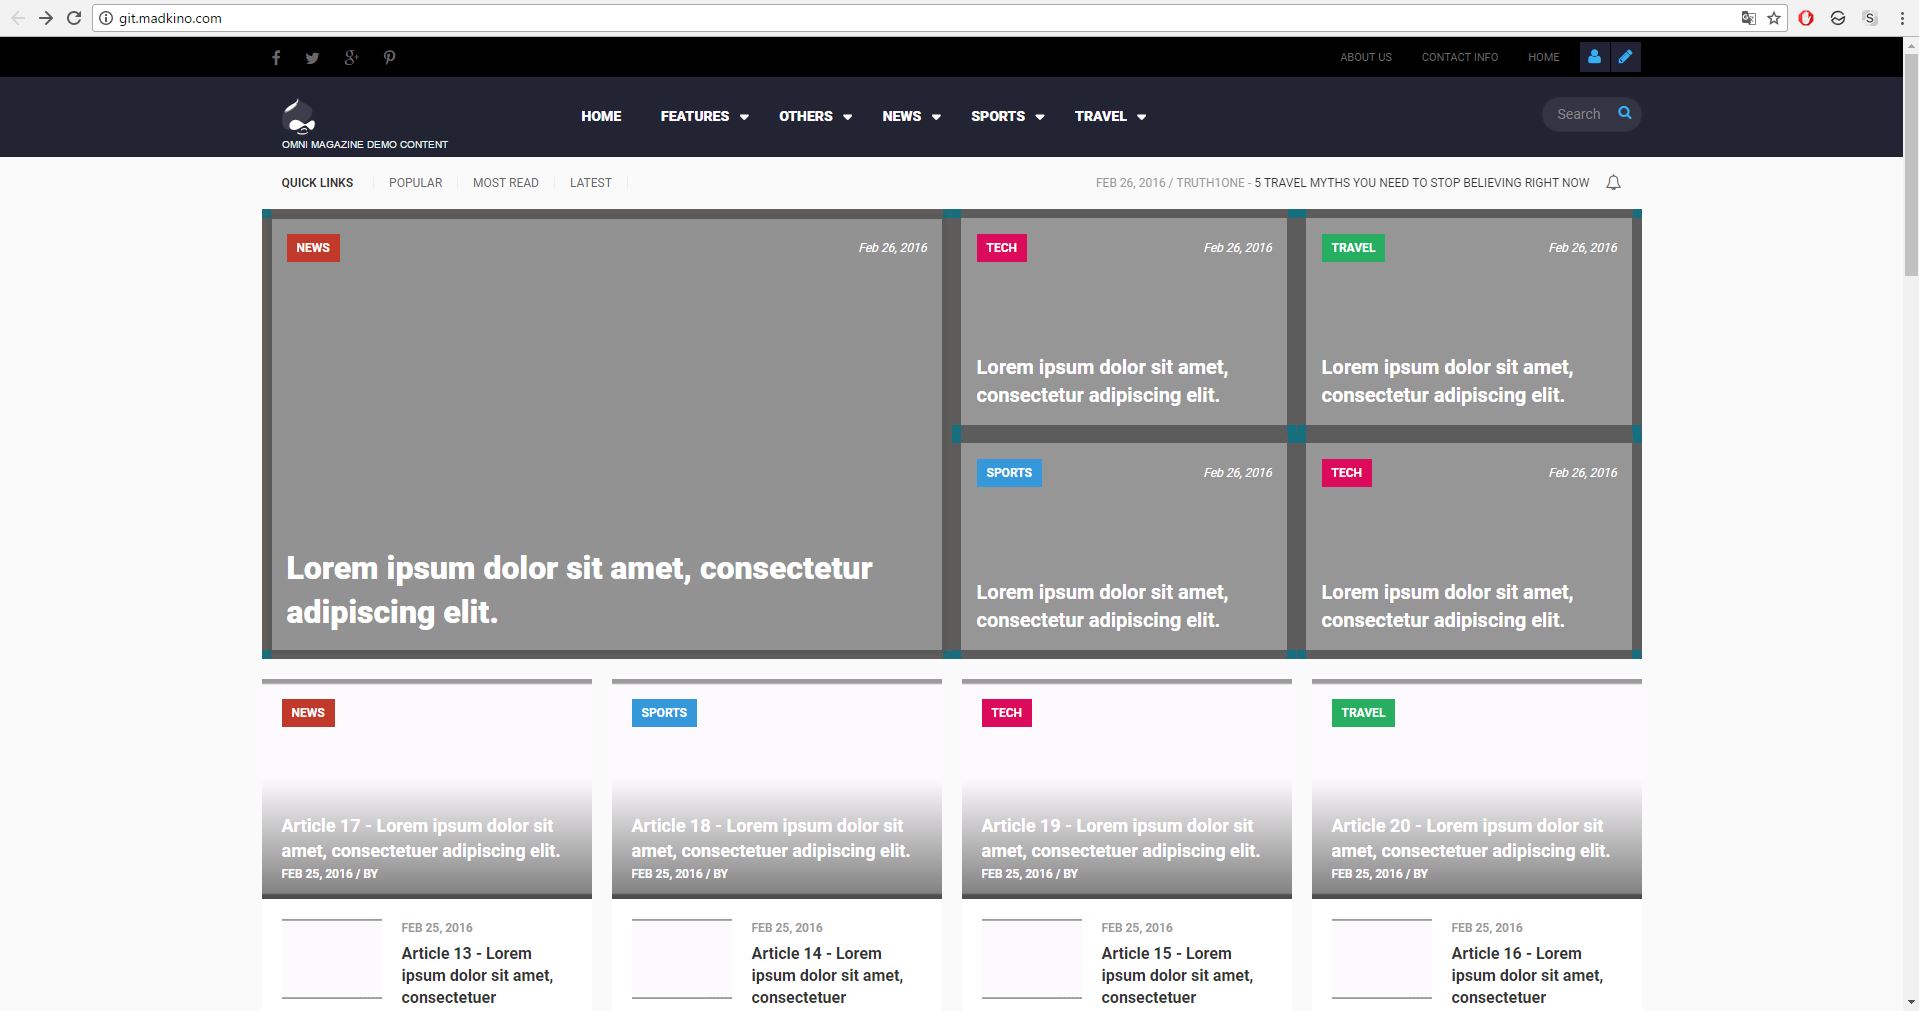This screenshot has height=1011, width=1919.
Task: Click the thumbnail beside Article 16
Action: click(x=1382, y=959)
